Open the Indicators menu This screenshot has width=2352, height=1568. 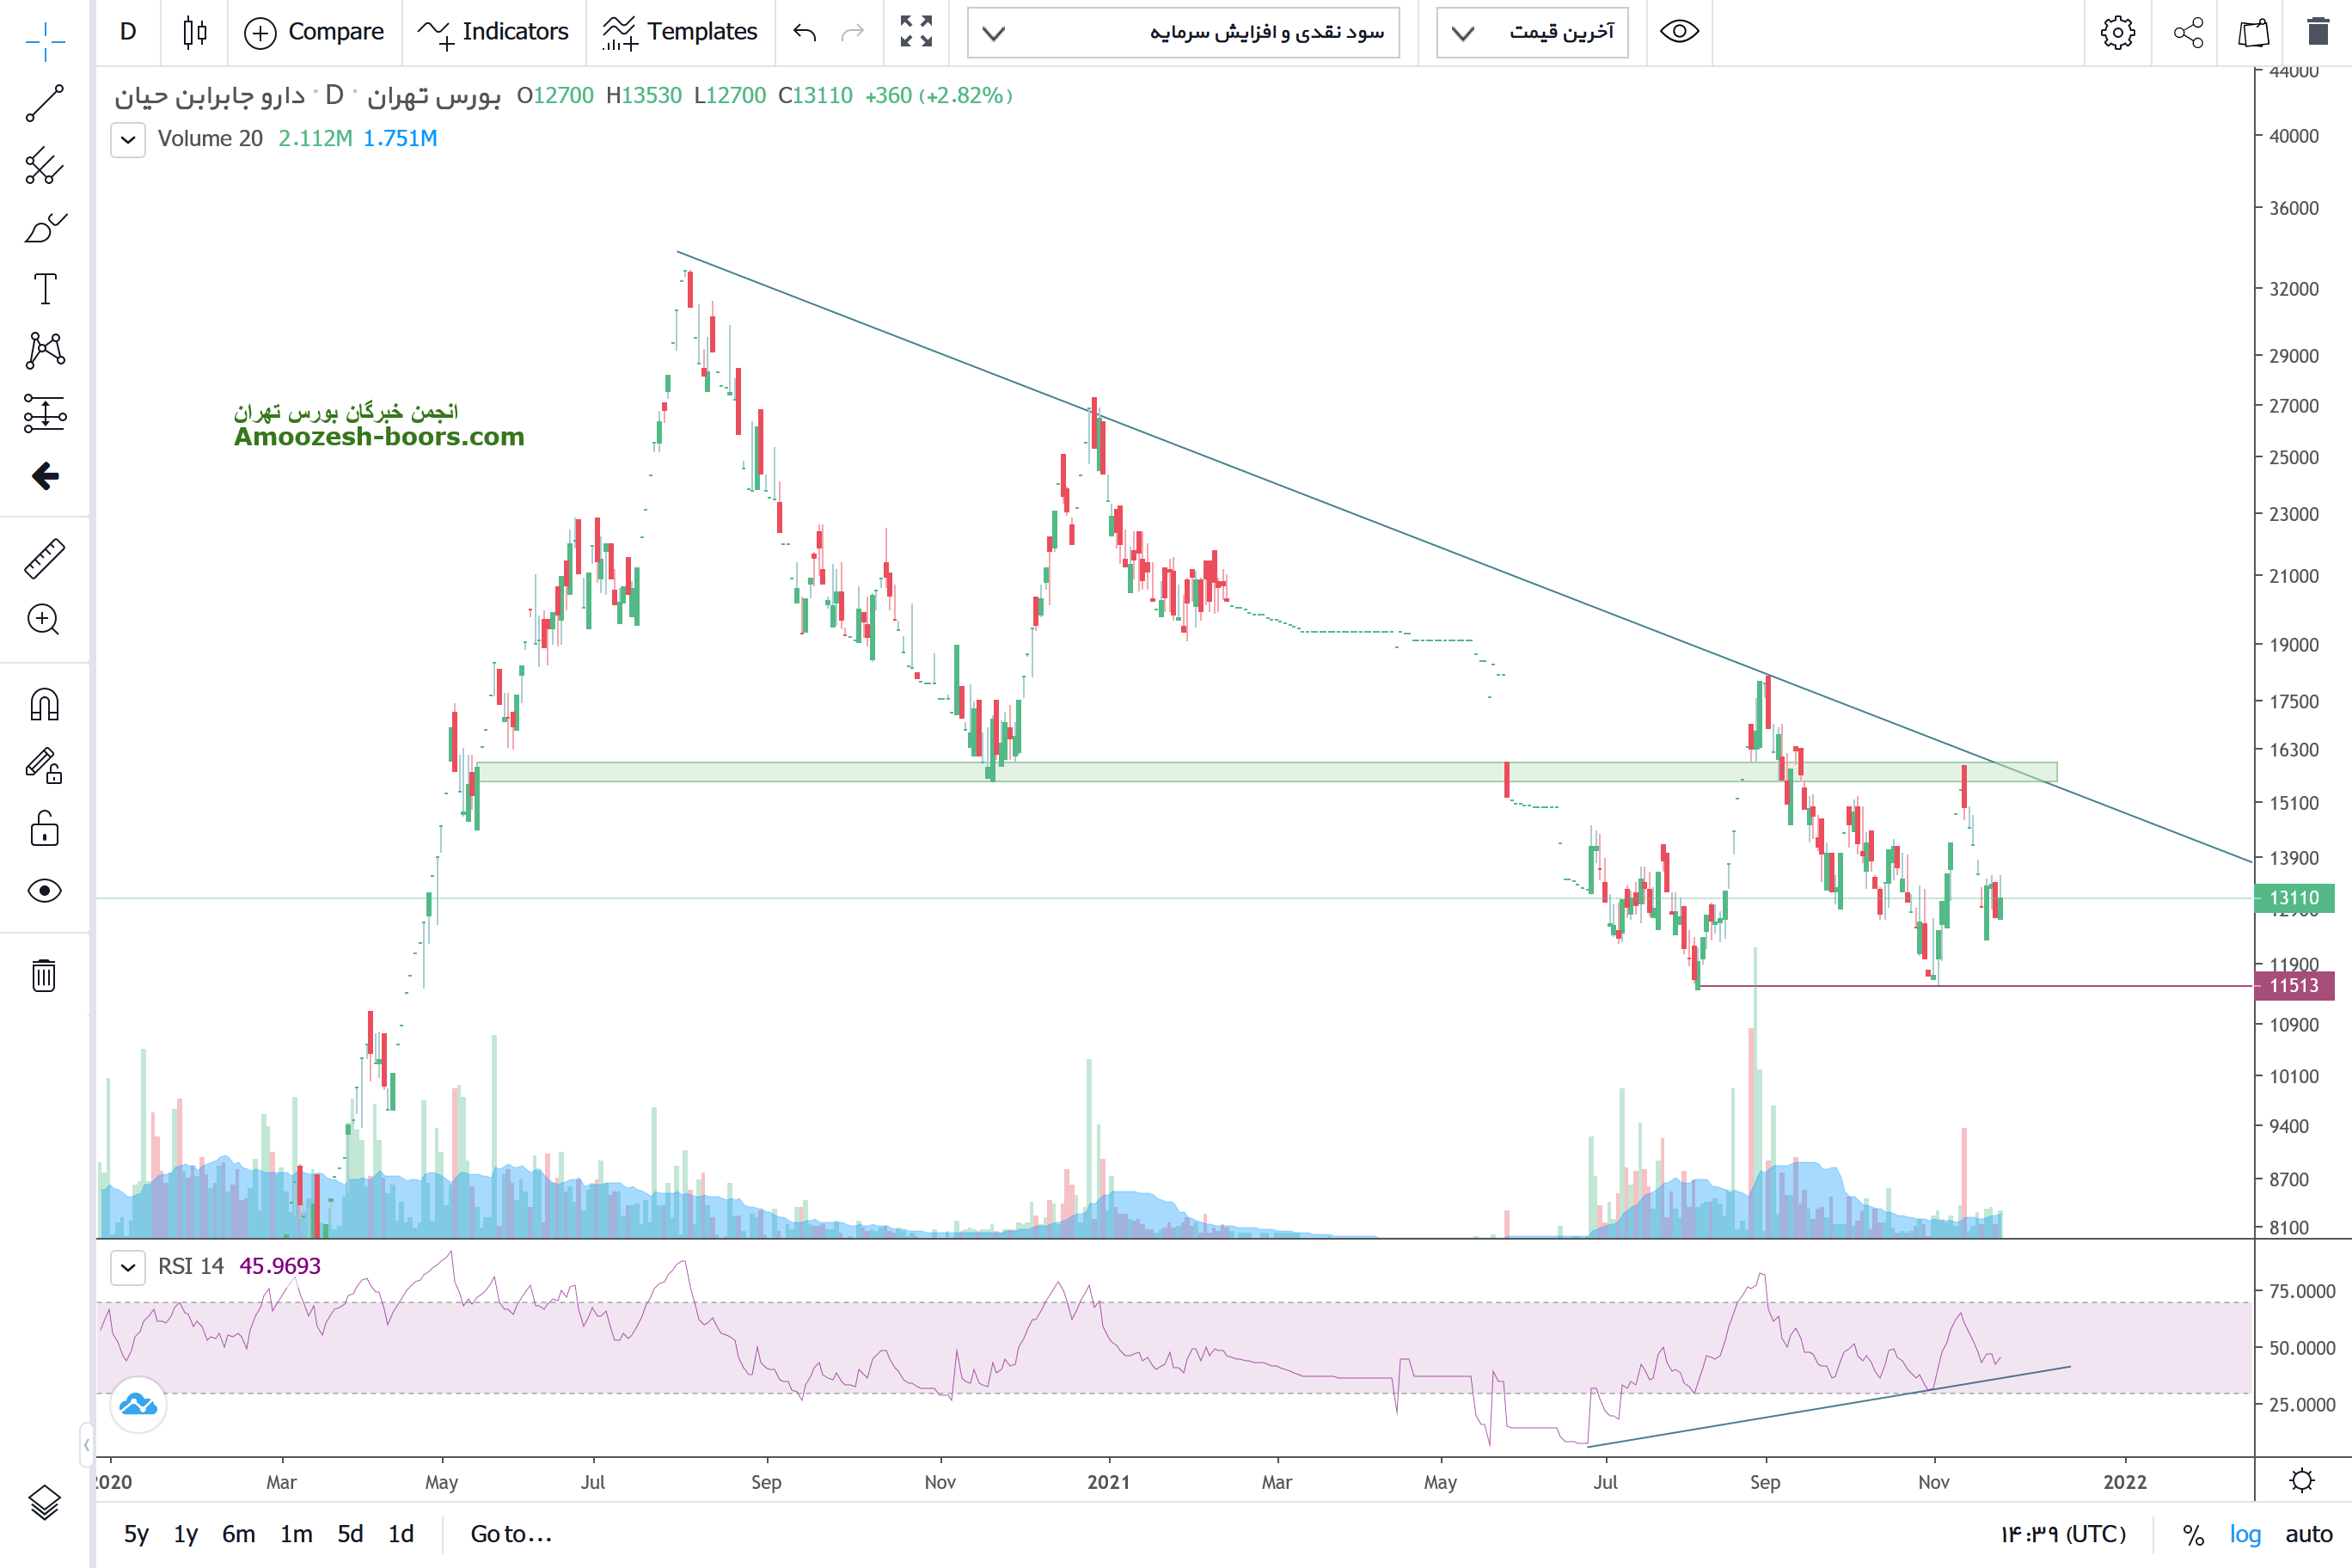pos(493,32)
